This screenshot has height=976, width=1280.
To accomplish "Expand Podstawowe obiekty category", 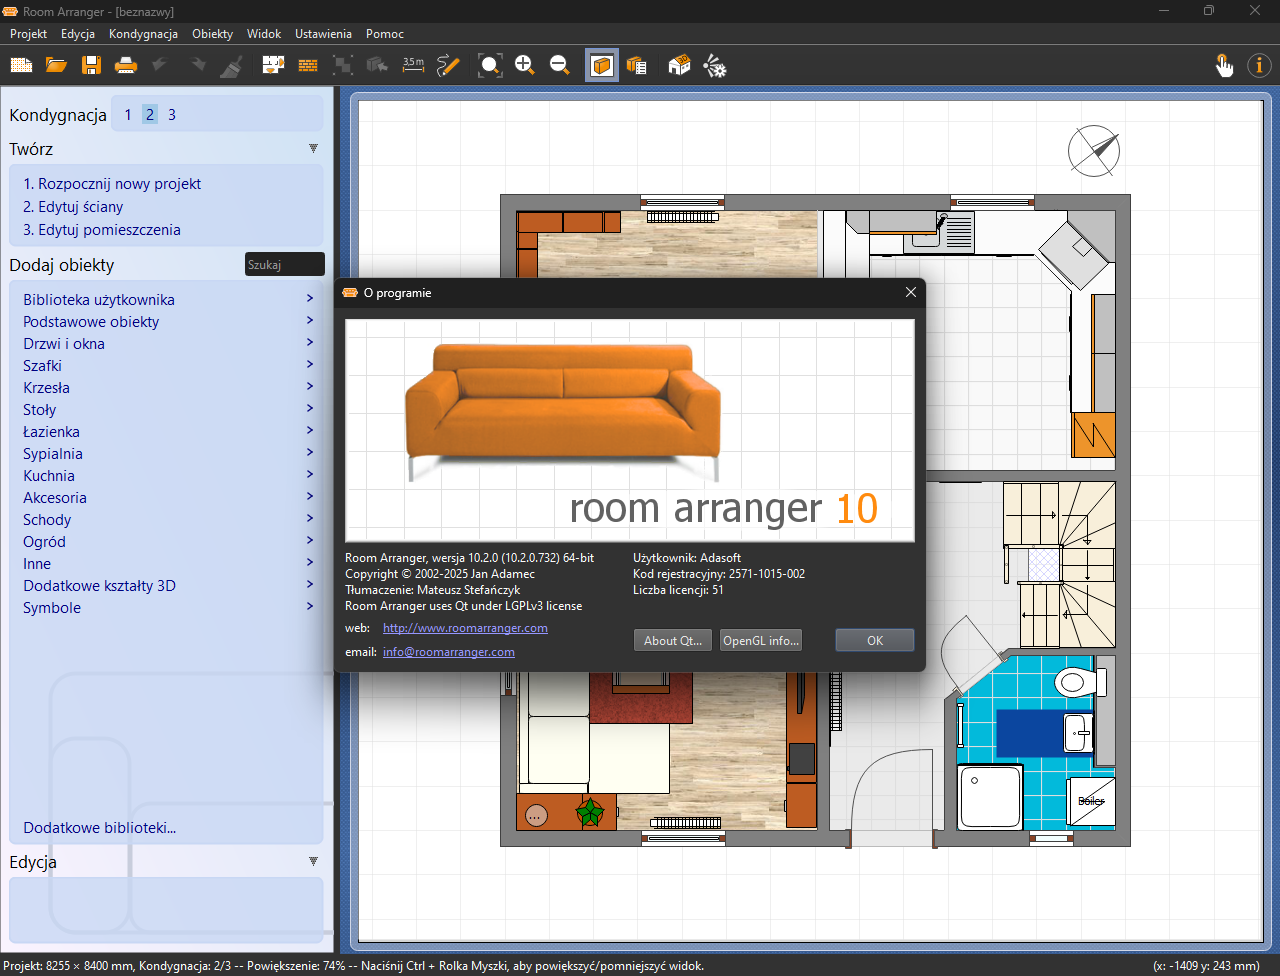I will (x=168, y=322).
